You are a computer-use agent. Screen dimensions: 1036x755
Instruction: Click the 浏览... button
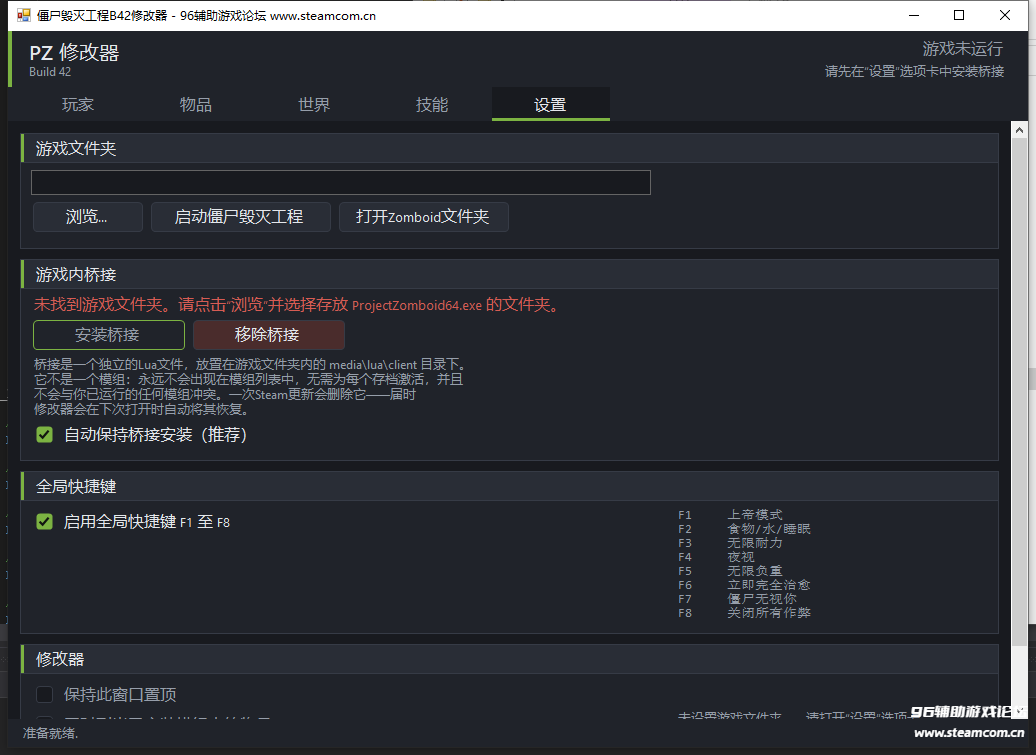tap(88, 217)
